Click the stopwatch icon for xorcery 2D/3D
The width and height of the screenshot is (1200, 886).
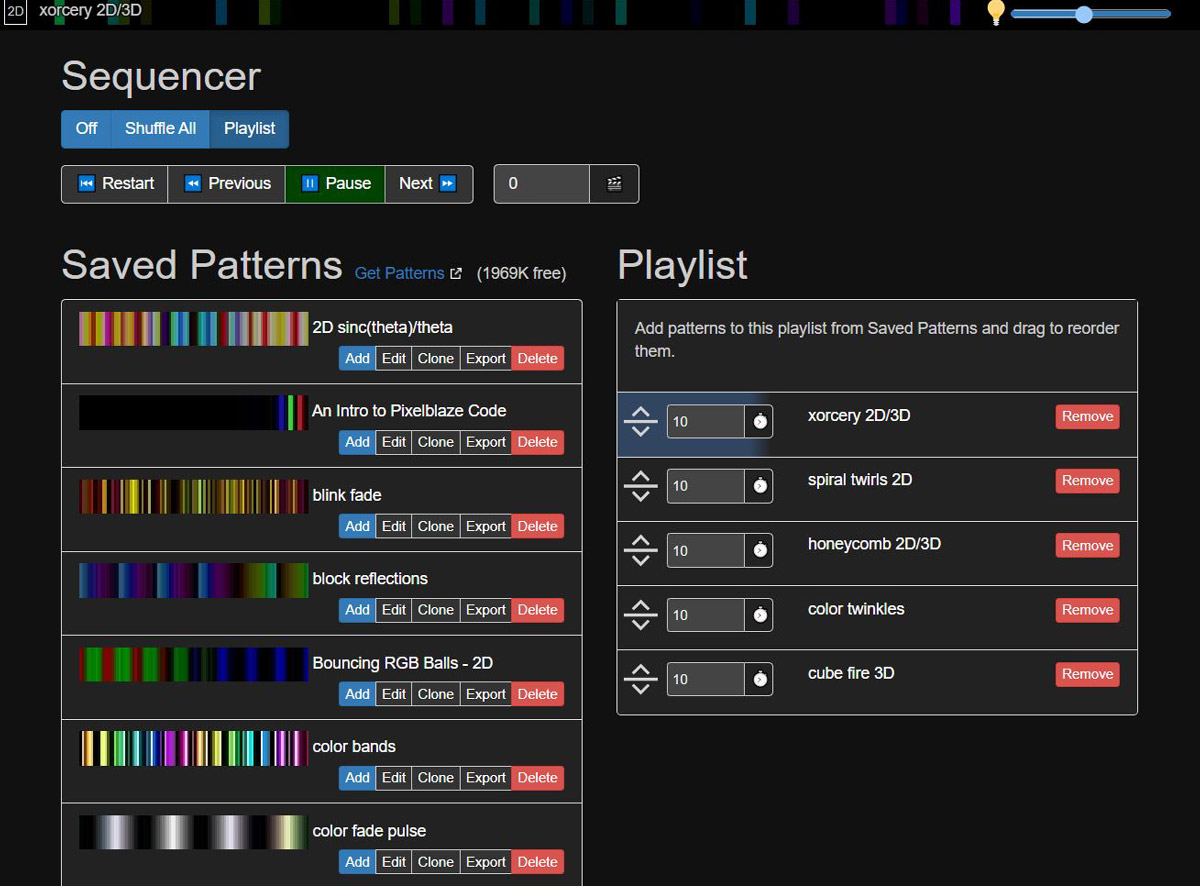[x=759, y=422]
